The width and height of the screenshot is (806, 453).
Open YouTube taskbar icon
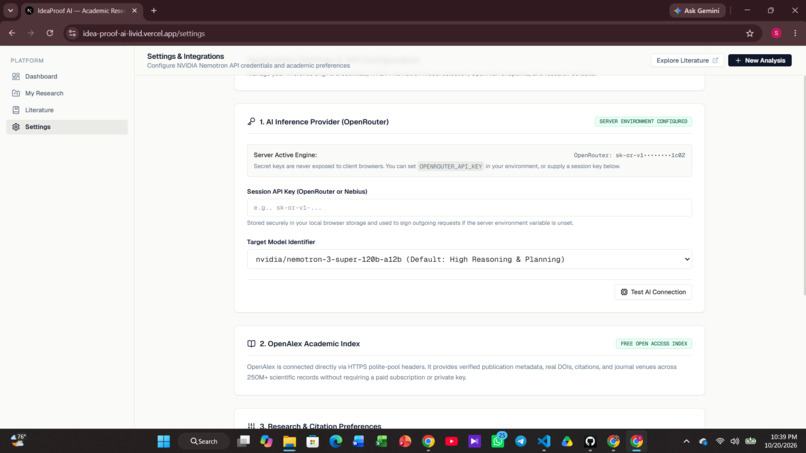pos(451,441)
